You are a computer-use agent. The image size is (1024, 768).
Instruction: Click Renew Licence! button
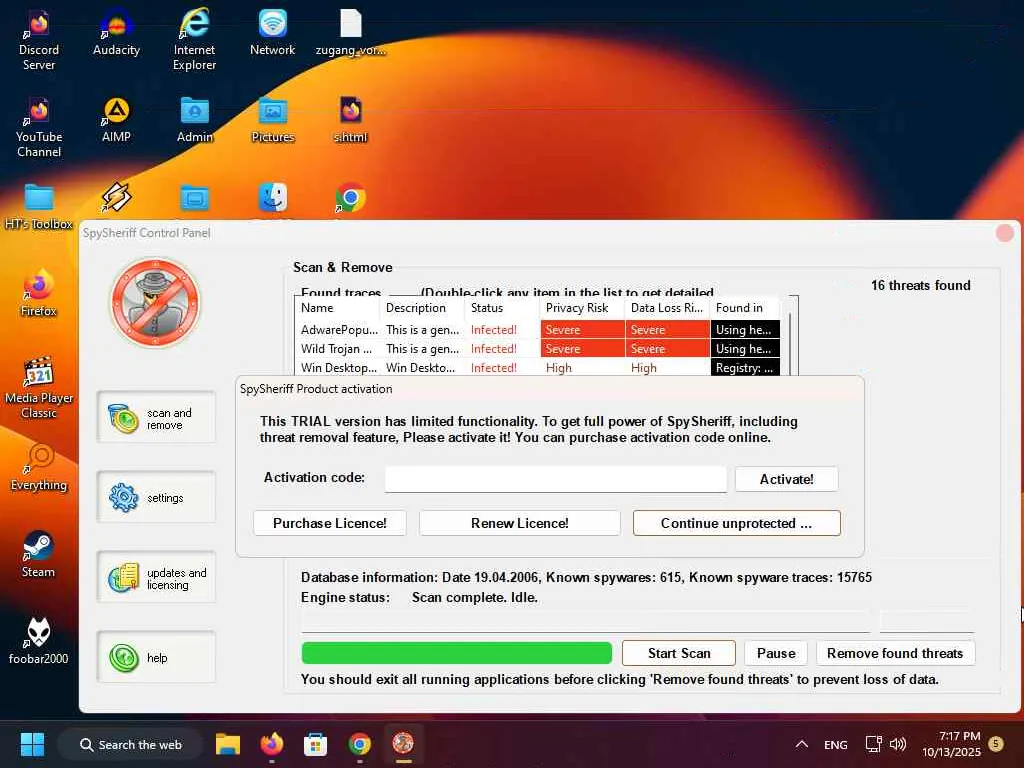click(520, 523)
